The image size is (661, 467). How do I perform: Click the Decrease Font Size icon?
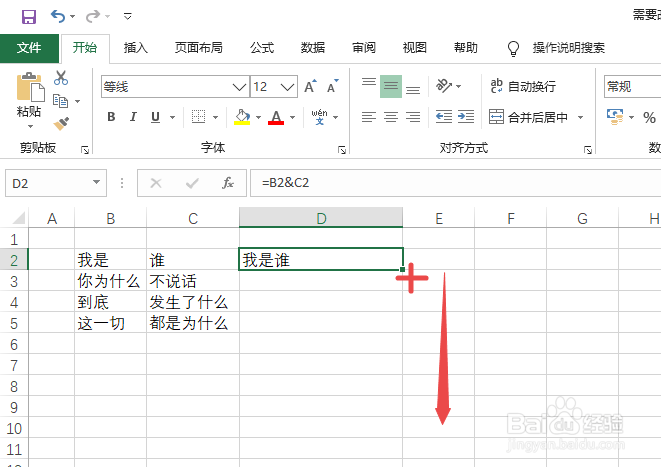(333, 86)
